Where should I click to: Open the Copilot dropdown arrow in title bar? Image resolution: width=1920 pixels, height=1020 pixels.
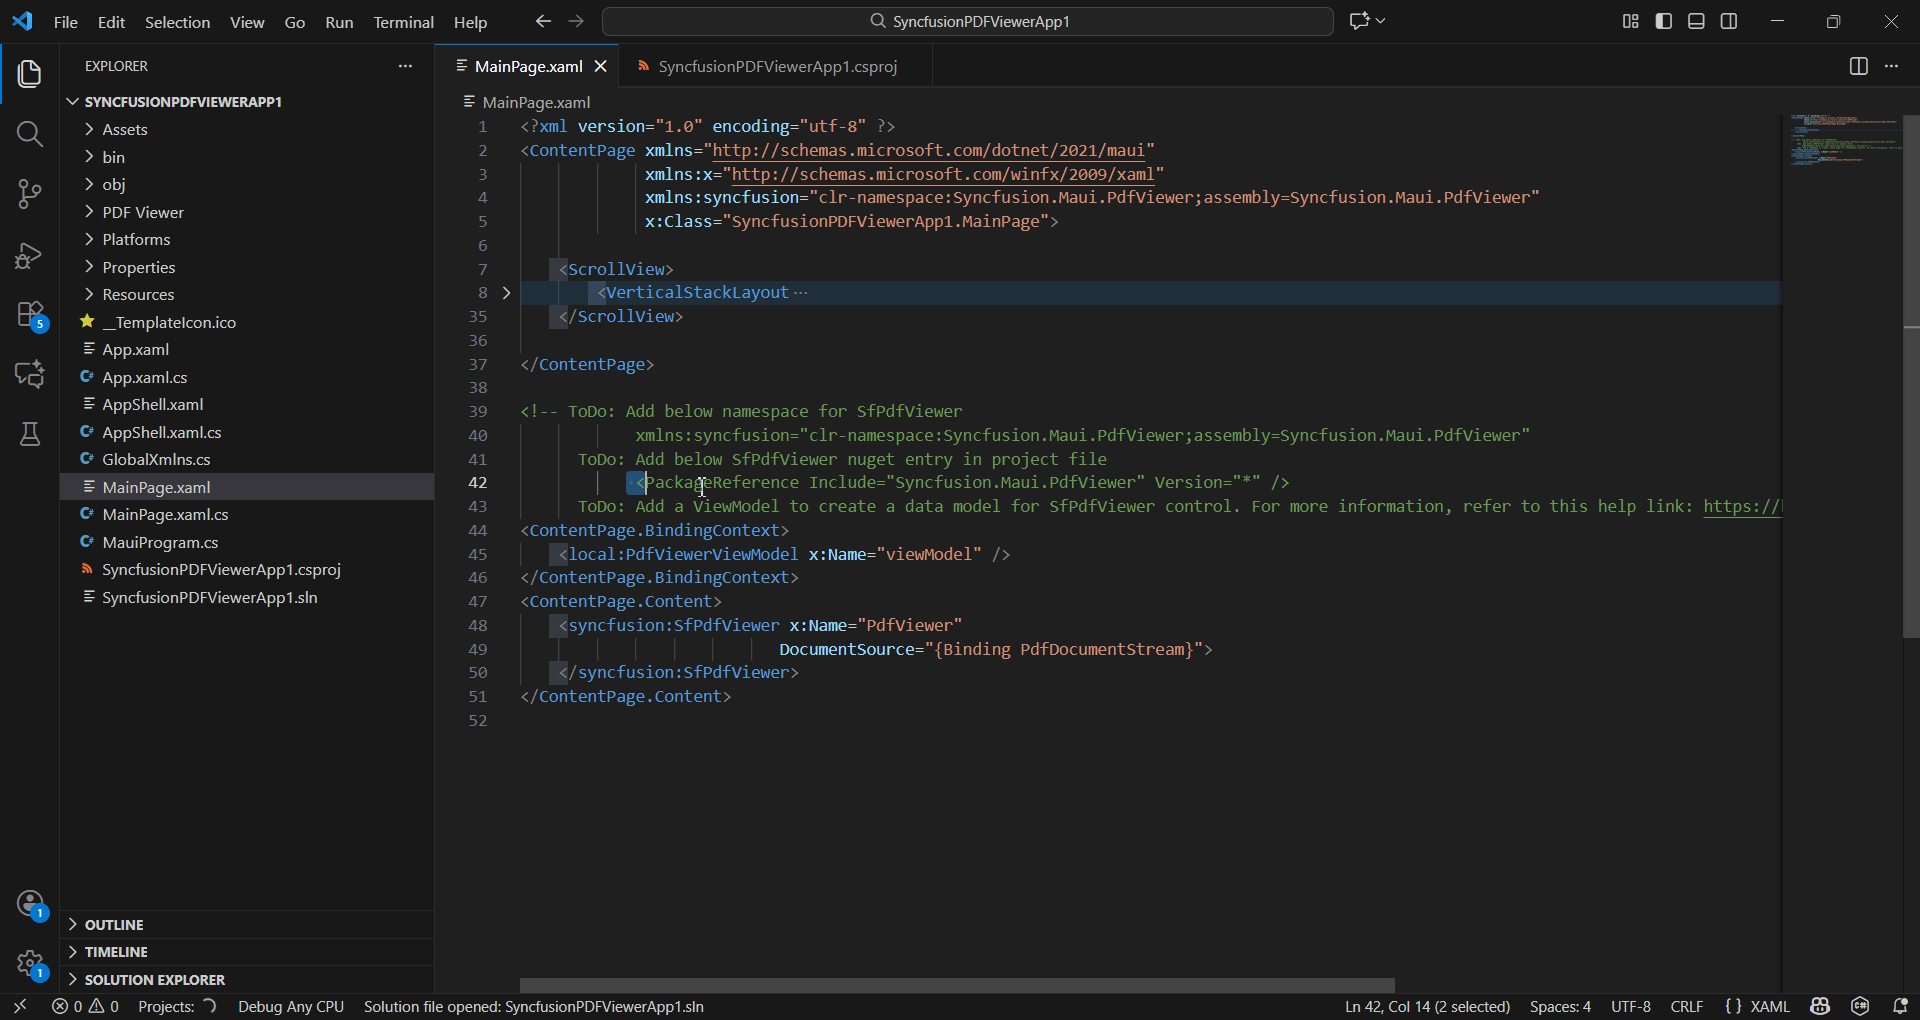pos(1381,21)
